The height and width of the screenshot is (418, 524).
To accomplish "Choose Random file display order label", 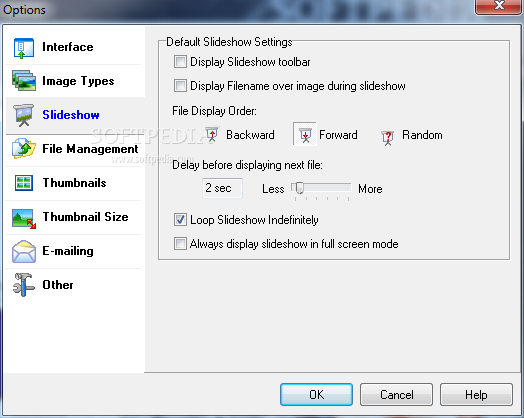I will coord(422,135).
